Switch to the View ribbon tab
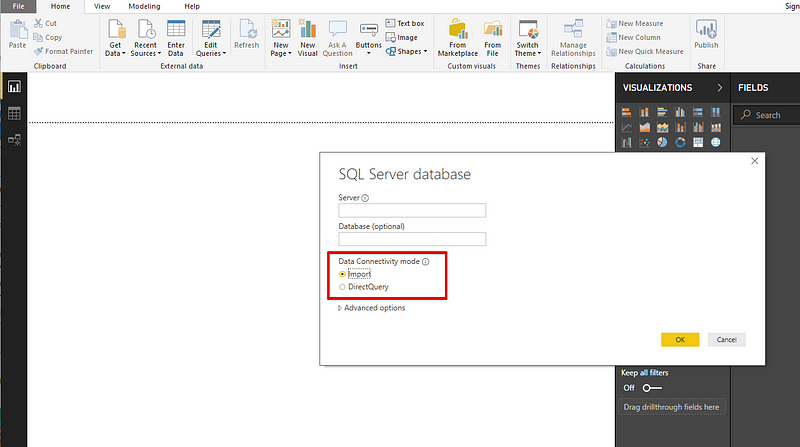 [102, 6]
